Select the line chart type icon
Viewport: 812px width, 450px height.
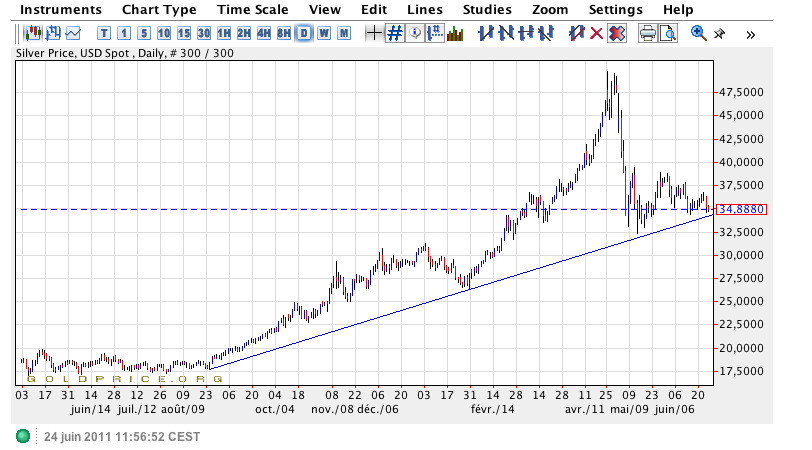(x=72, y=33)
